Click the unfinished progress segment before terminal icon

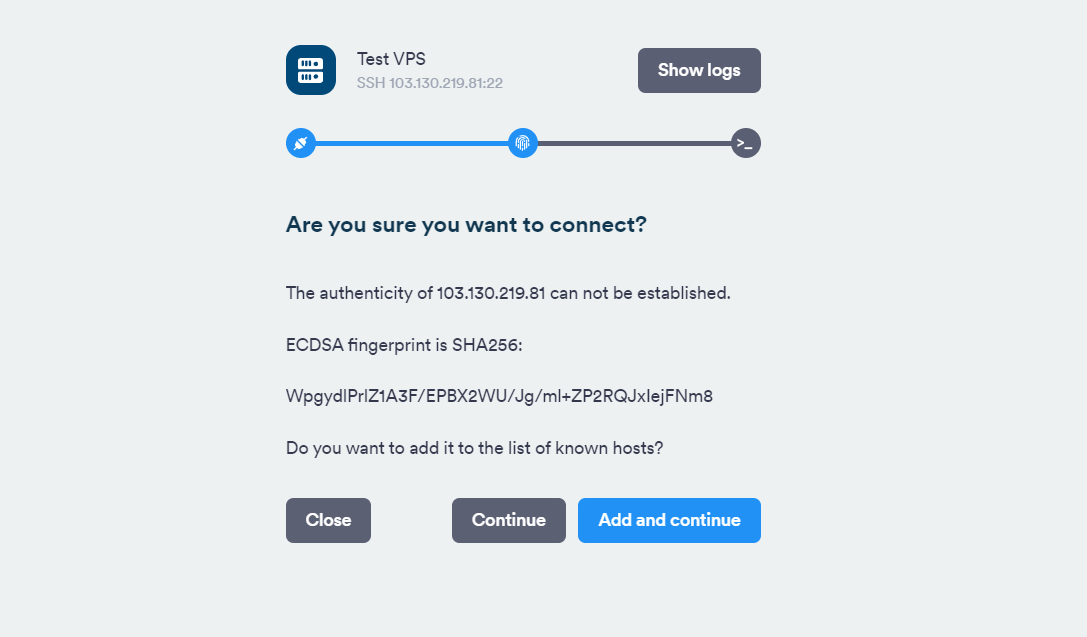point(635,143)
